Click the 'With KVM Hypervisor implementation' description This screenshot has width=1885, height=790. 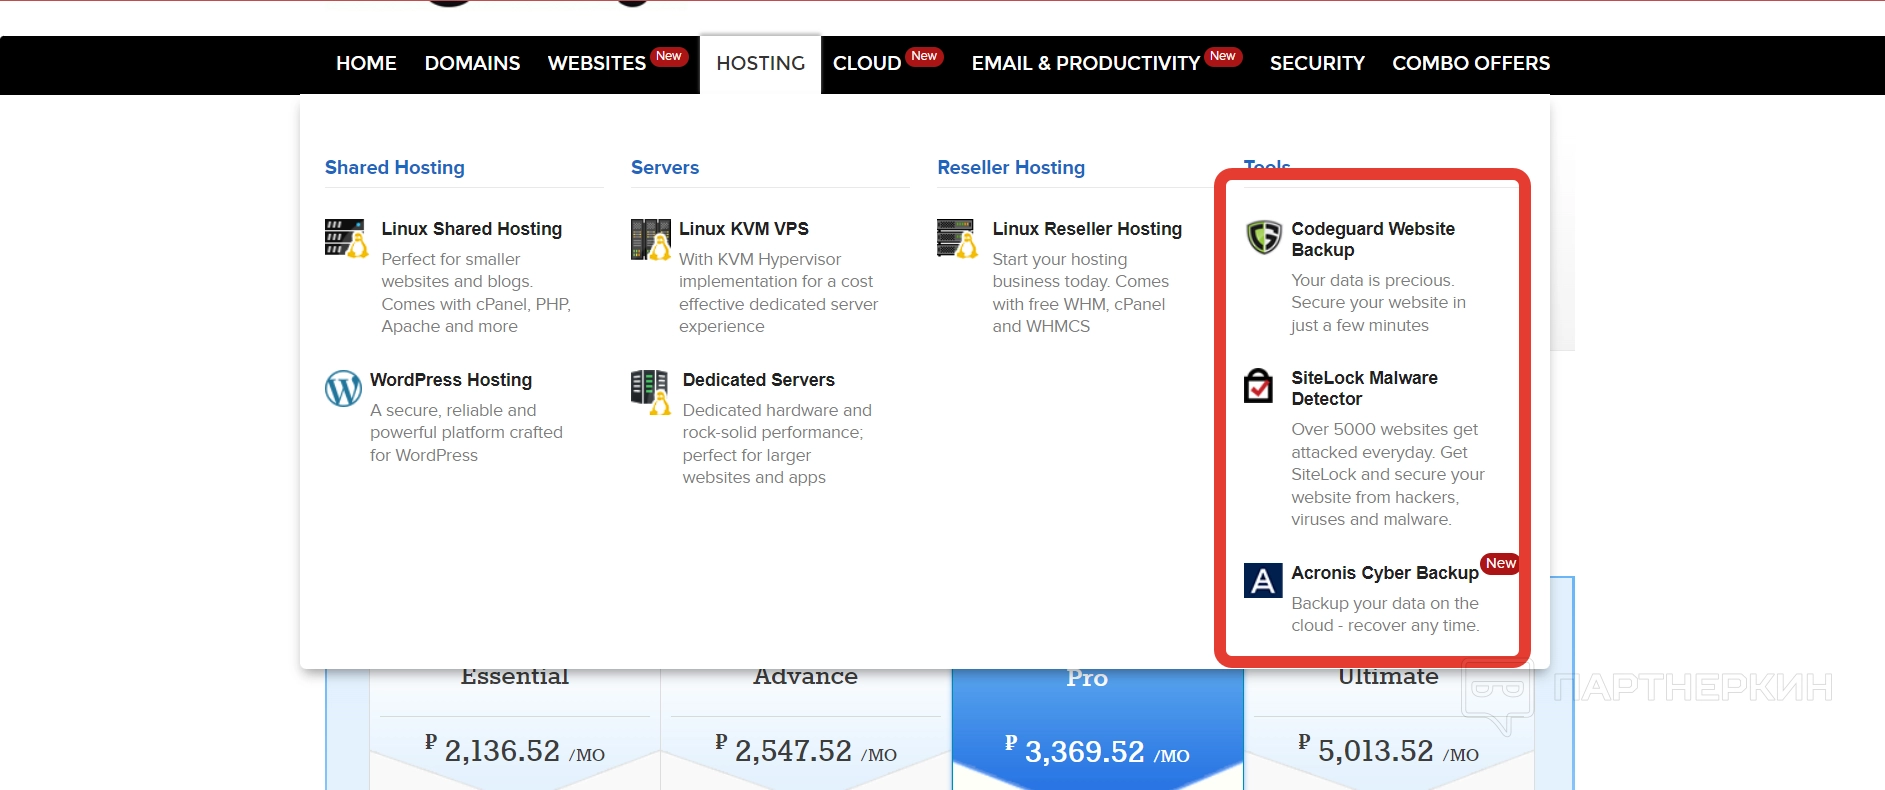tap(778, 293)
